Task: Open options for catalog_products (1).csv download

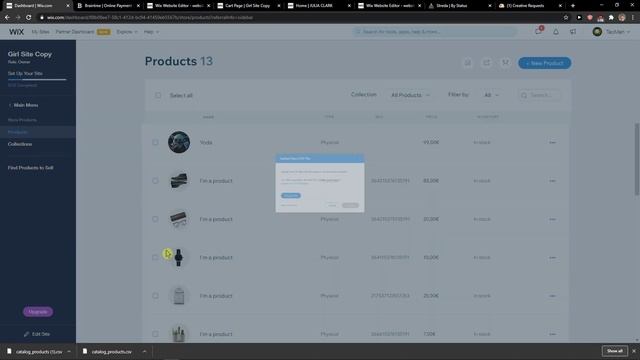Action: 69,351
